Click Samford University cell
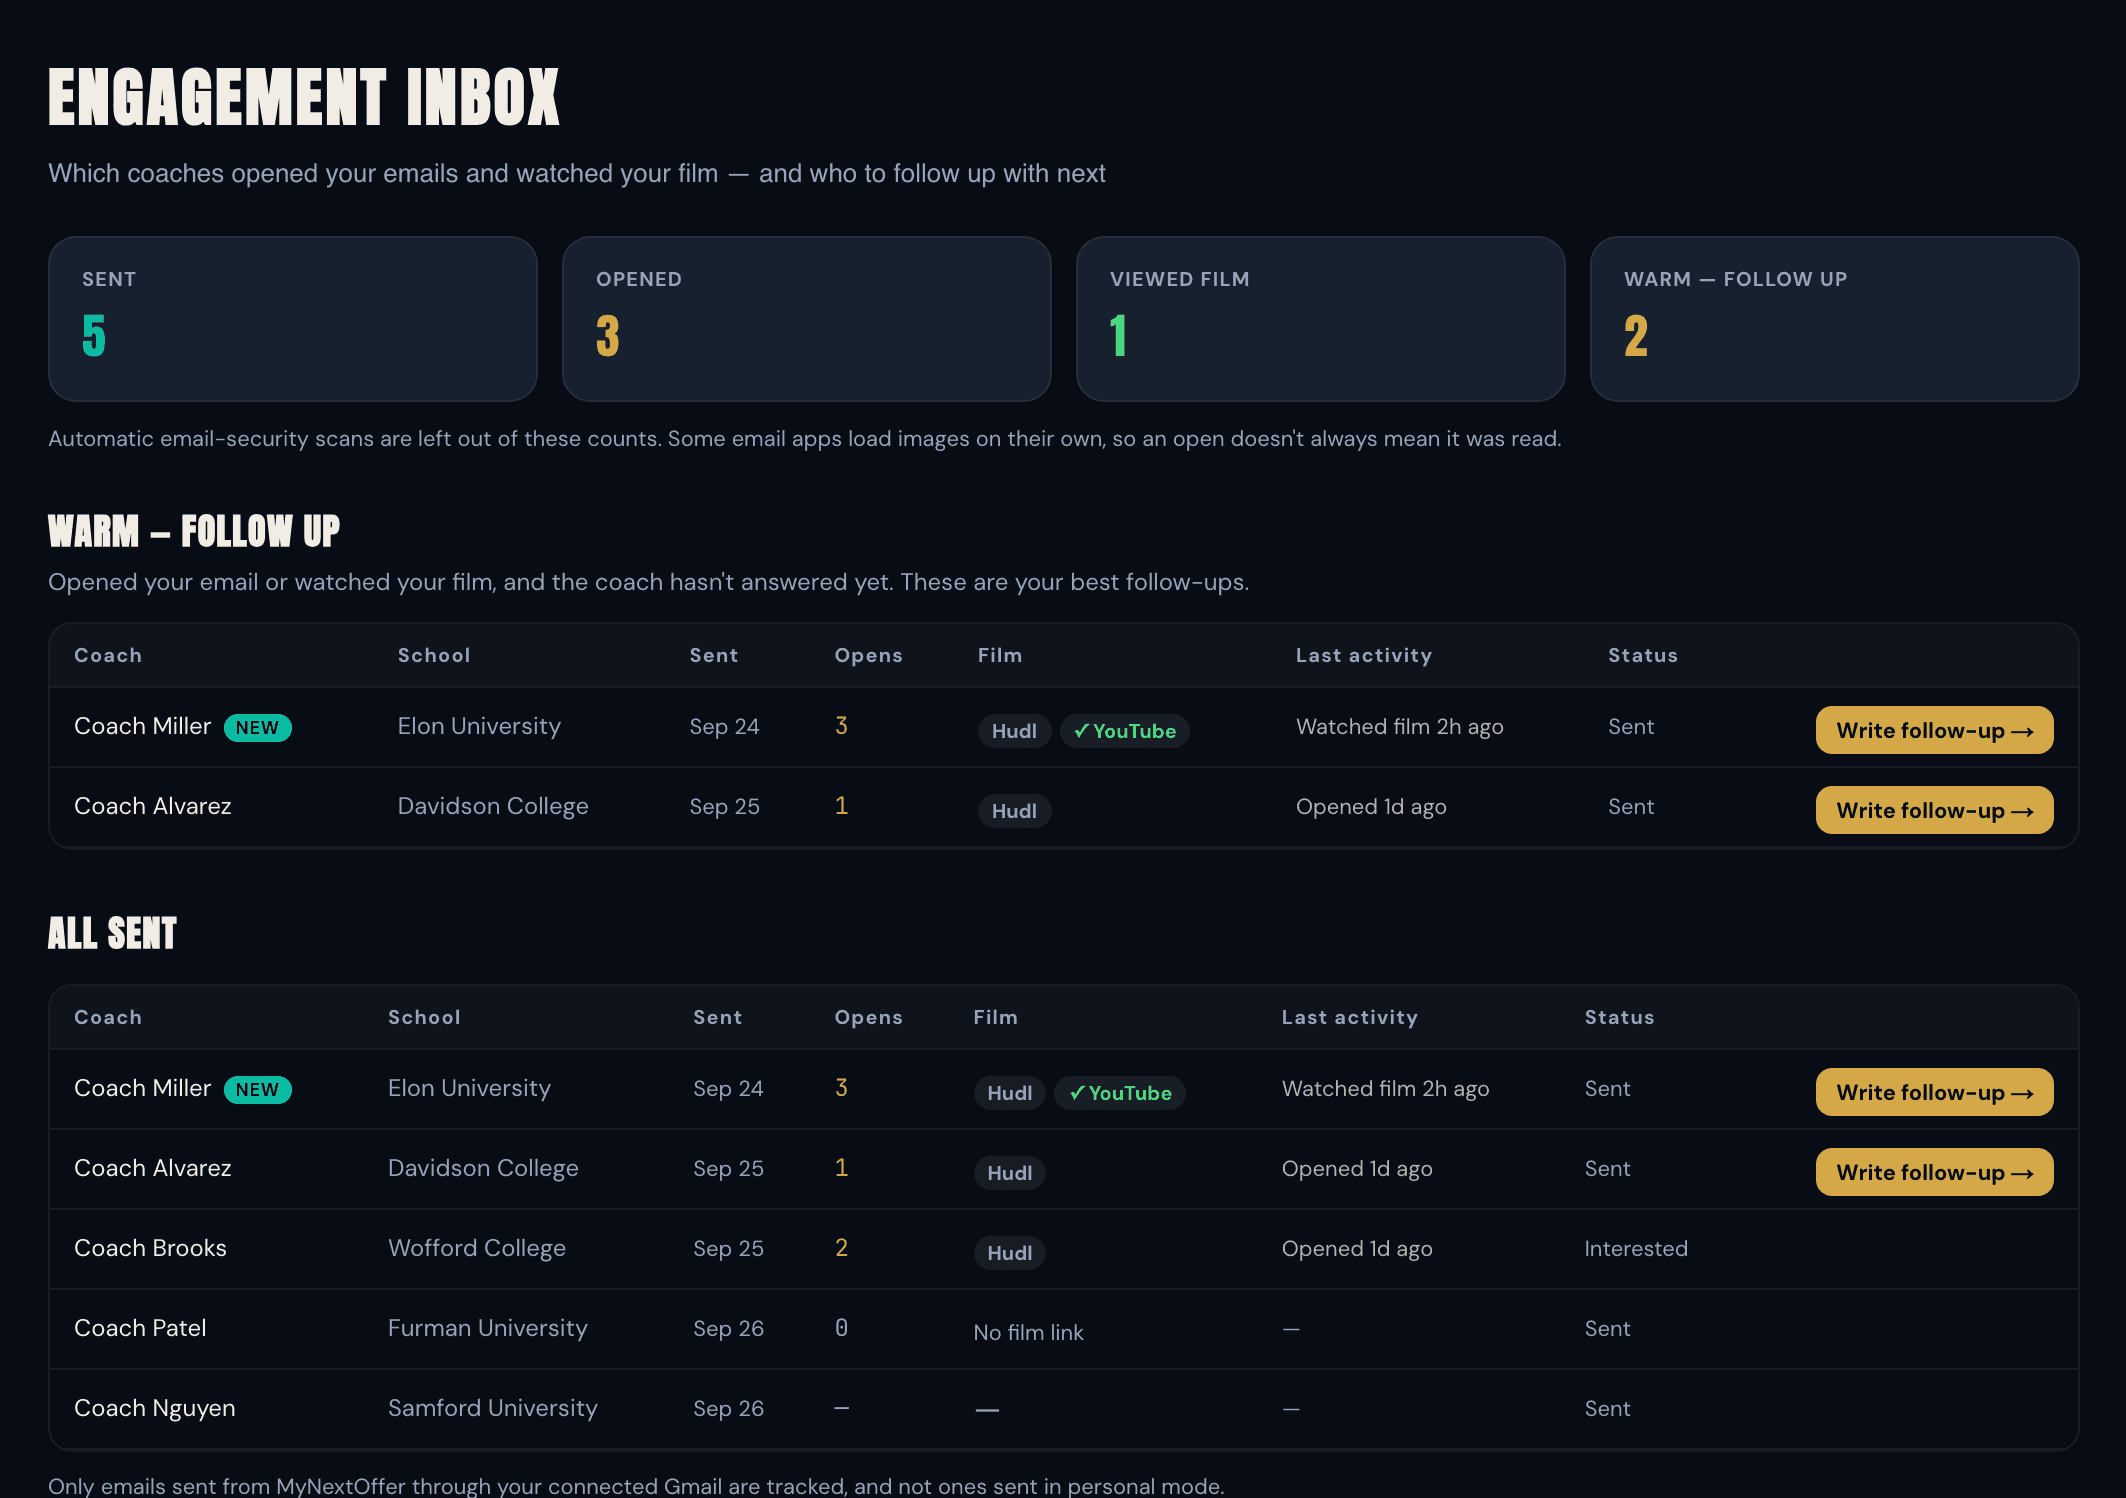This screenshot has height=1498, width=2126. pos(493,1408)
